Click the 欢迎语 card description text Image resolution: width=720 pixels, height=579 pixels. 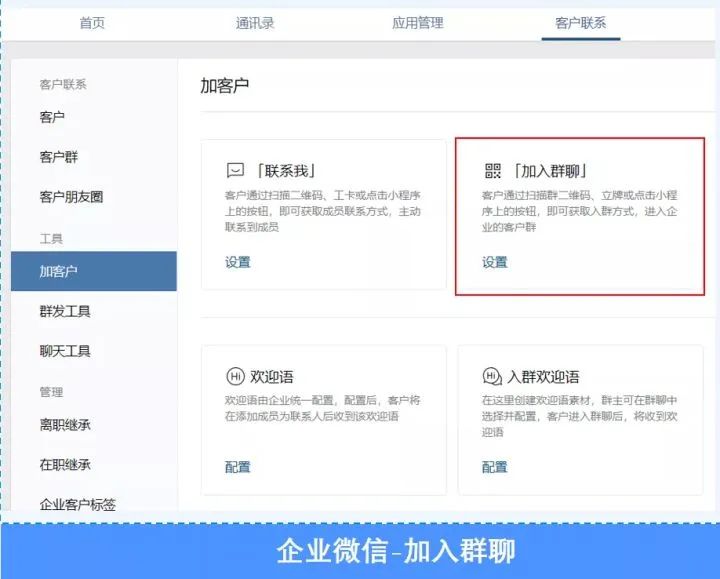pos(322,408)
